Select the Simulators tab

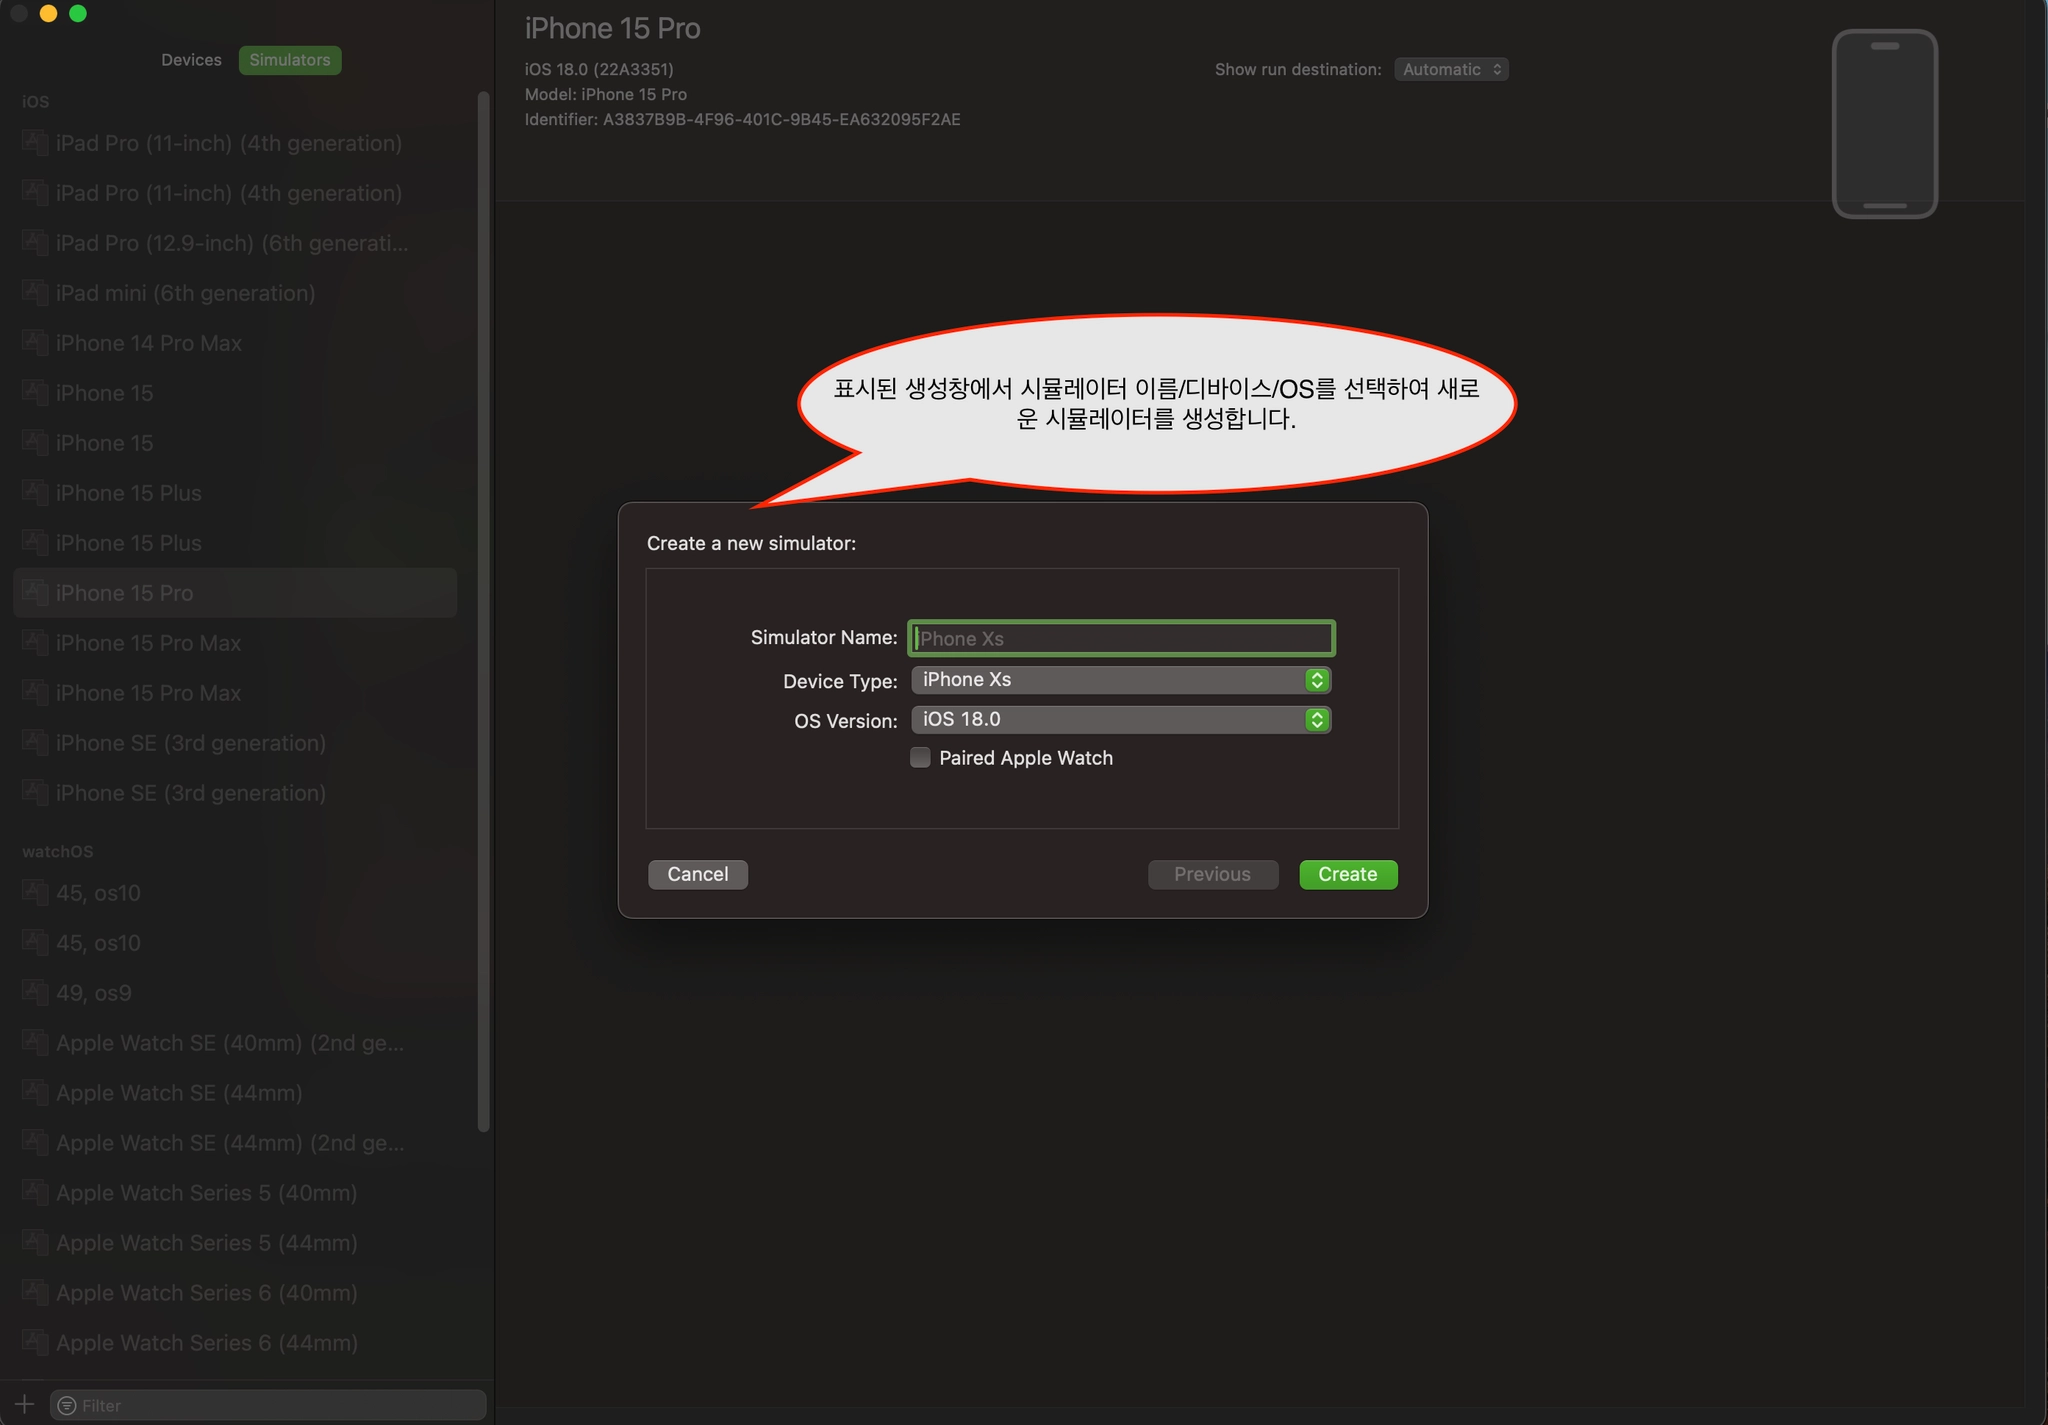290,60
